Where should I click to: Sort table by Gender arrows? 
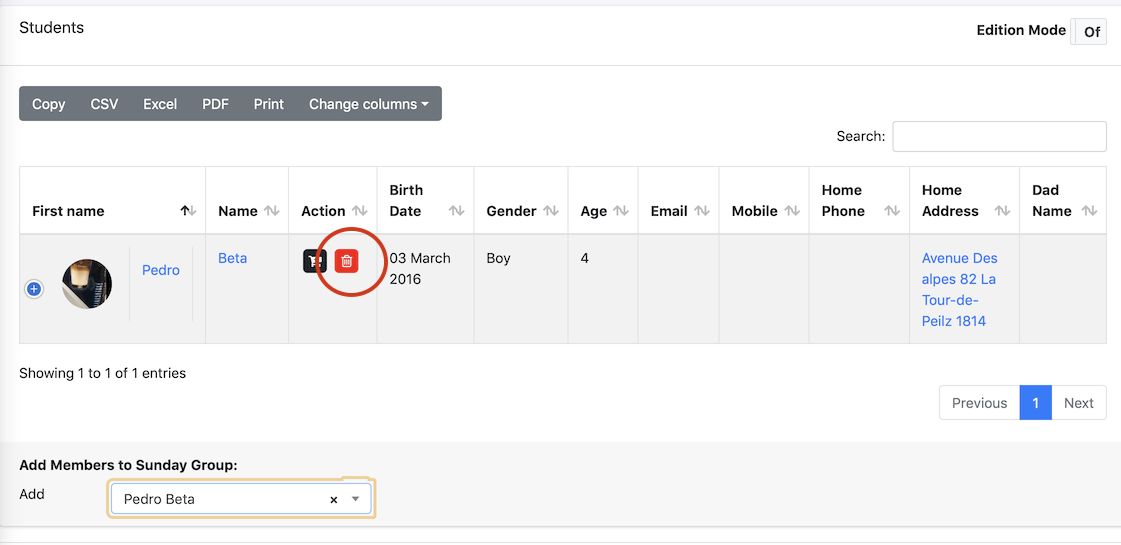(x=550, y=211)
